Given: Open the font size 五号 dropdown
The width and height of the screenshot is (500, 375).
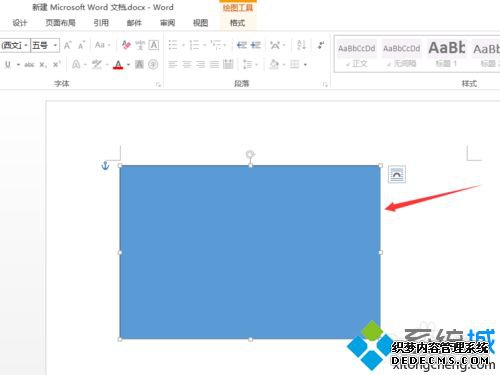Looking at the screenshot, I should (55, 45).
